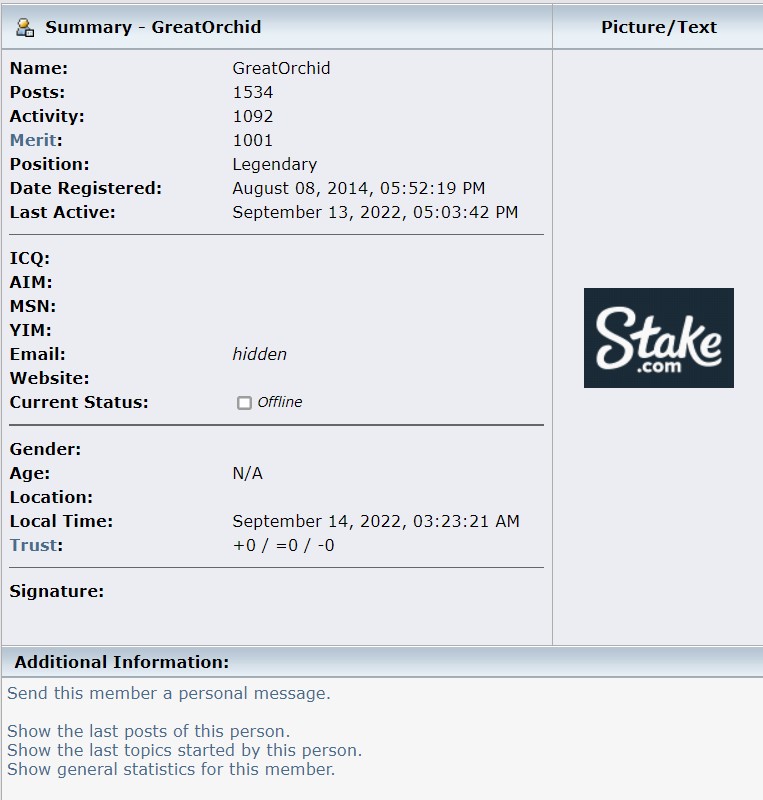The height and width of the screenshot is (800, 763).
Task: Click the activity value 1092
Action: point(253,116)
